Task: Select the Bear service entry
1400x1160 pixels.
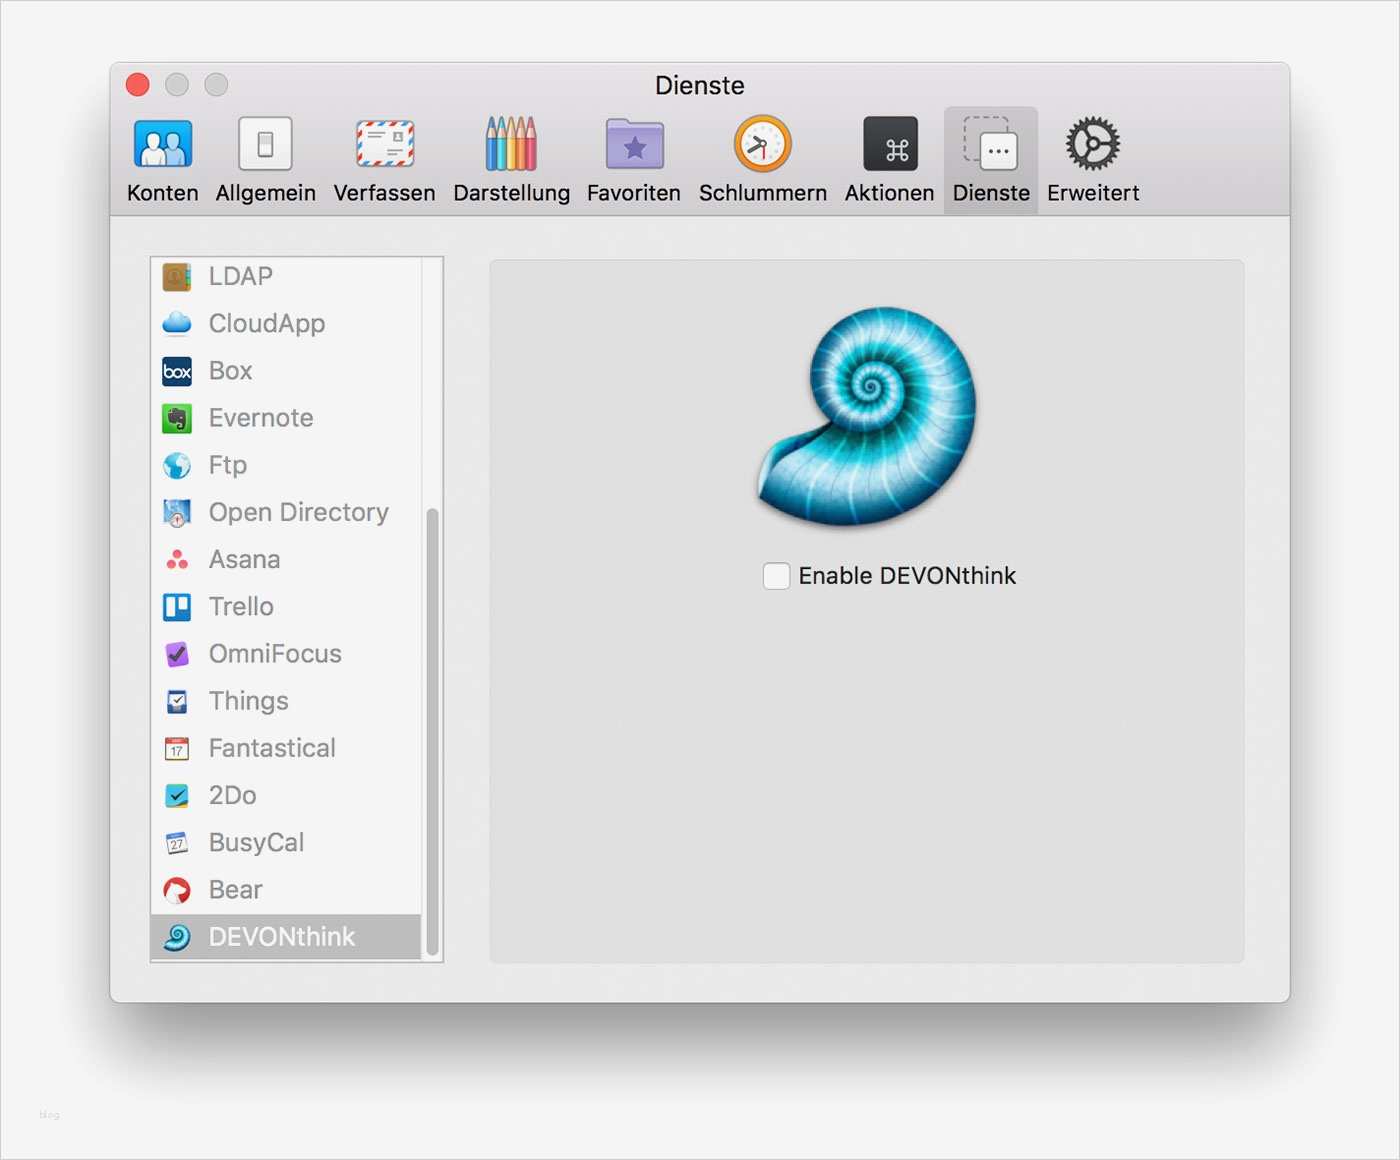Action: point(234,890)
